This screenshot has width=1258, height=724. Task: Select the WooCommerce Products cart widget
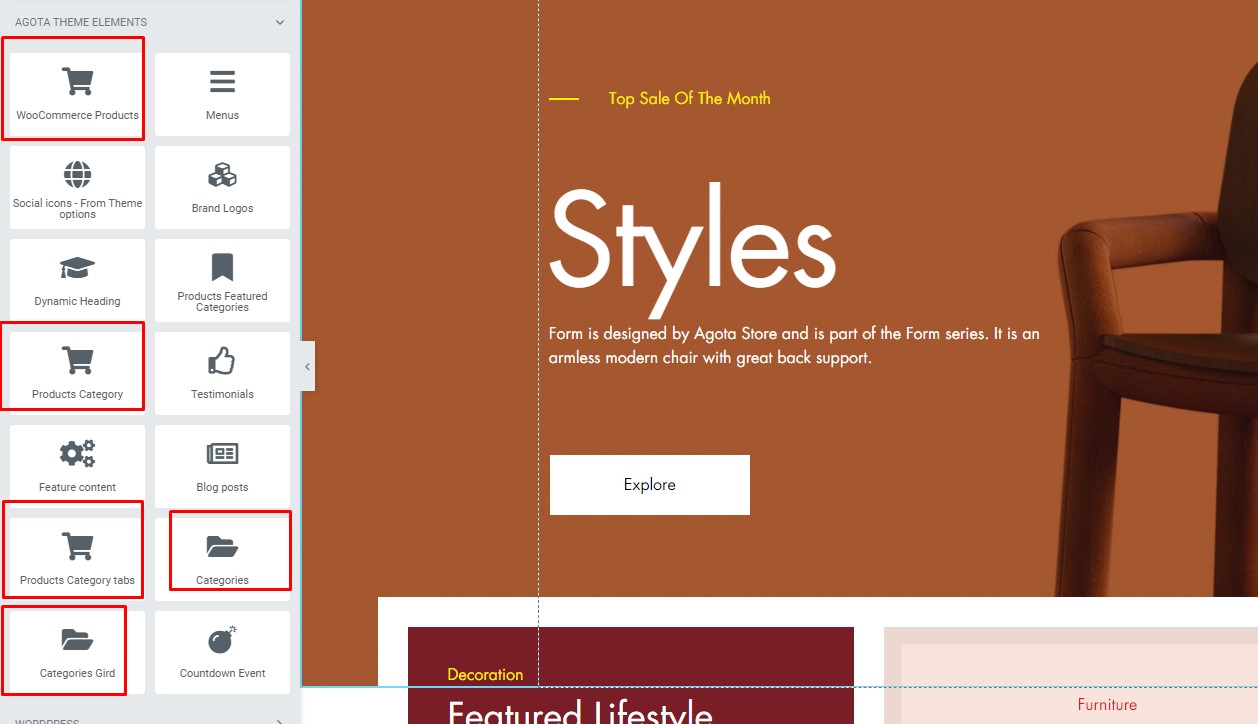(77, 94)
